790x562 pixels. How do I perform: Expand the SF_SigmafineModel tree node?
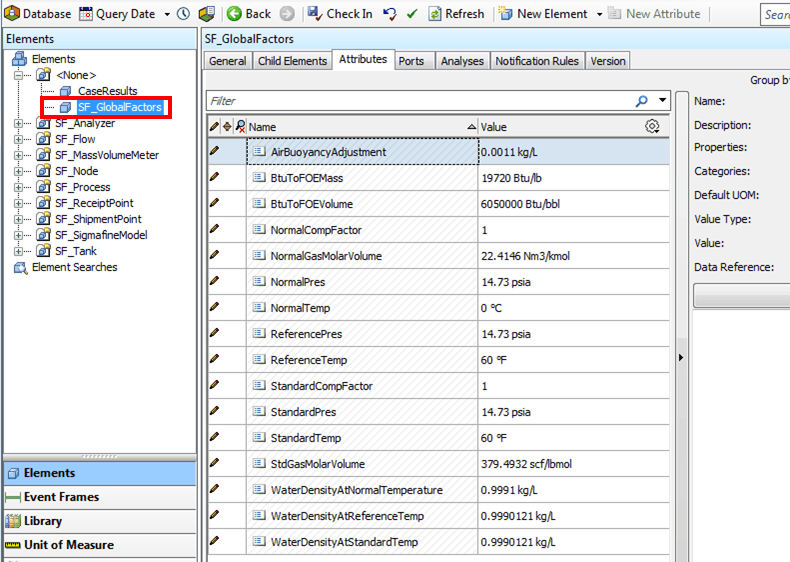coord(19,235)
